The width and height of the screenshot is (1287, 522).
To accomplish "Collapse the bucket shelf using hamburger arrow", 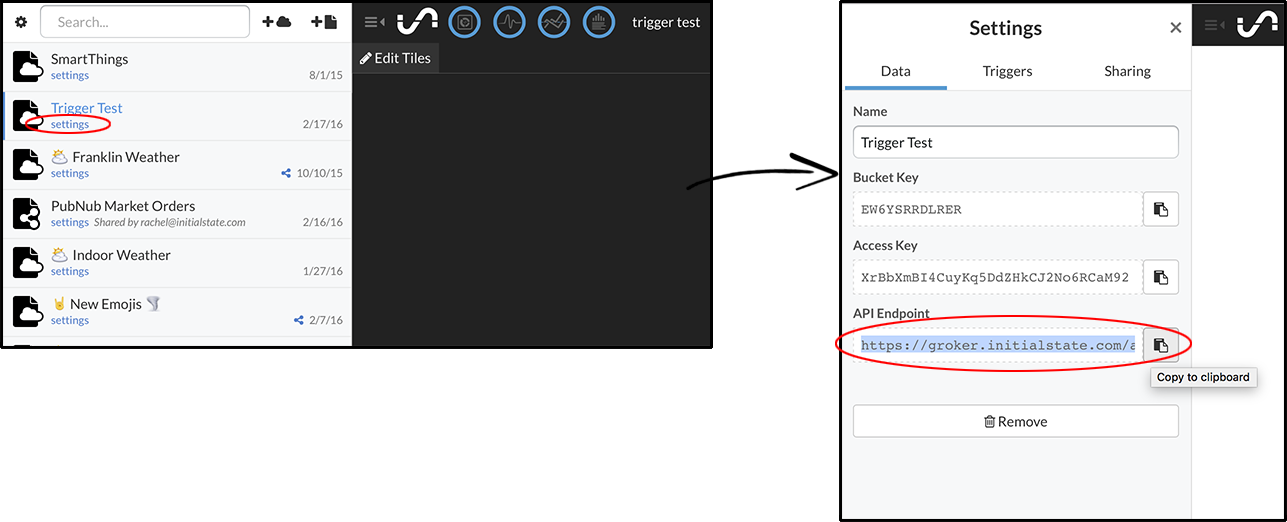I will pos(375,22).
